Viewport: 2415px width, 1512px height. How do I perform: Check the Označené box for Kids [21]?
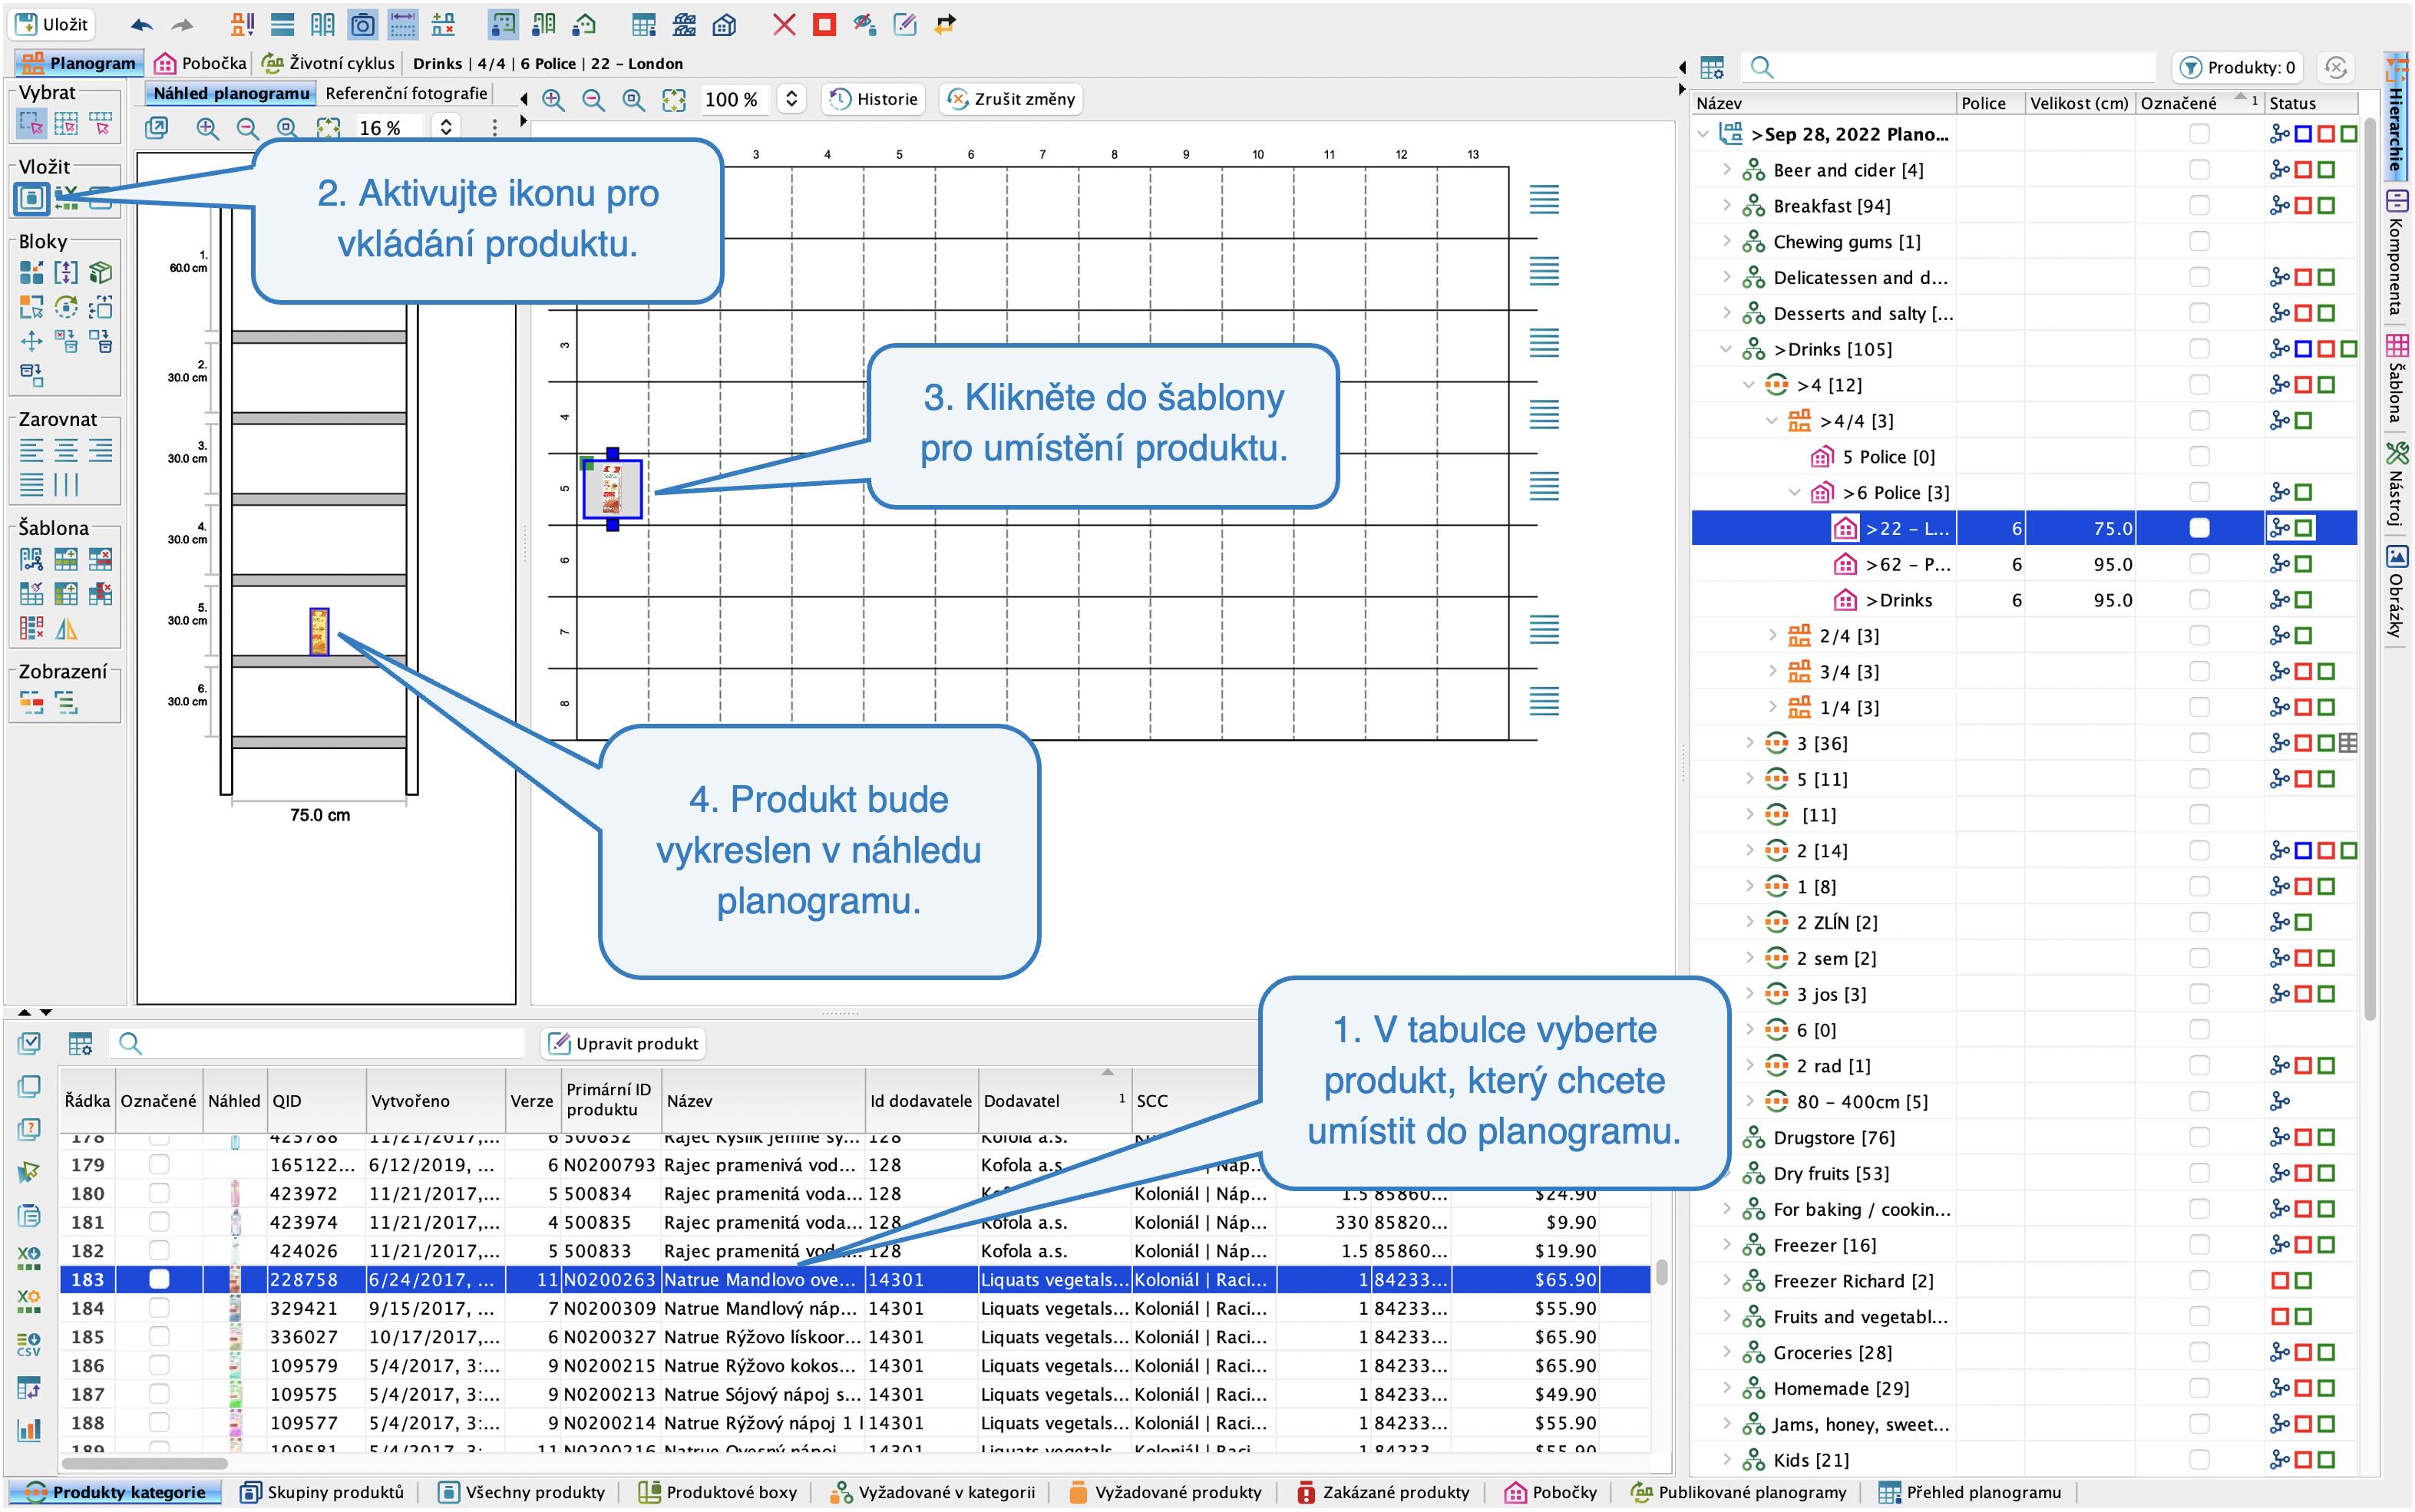click(2199, 1459)
